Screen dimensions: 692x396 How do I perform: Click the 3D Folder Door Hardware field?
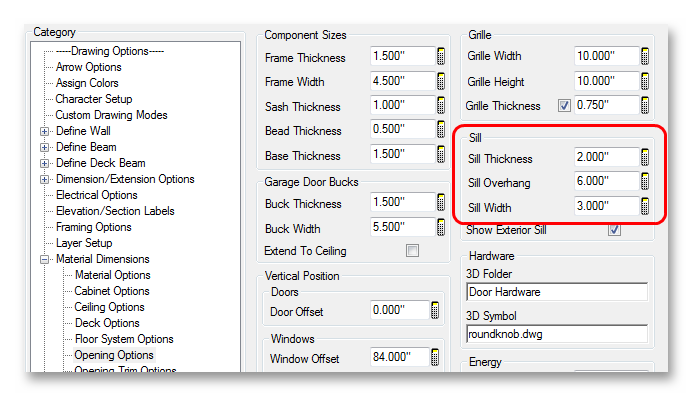coord(557,292)
